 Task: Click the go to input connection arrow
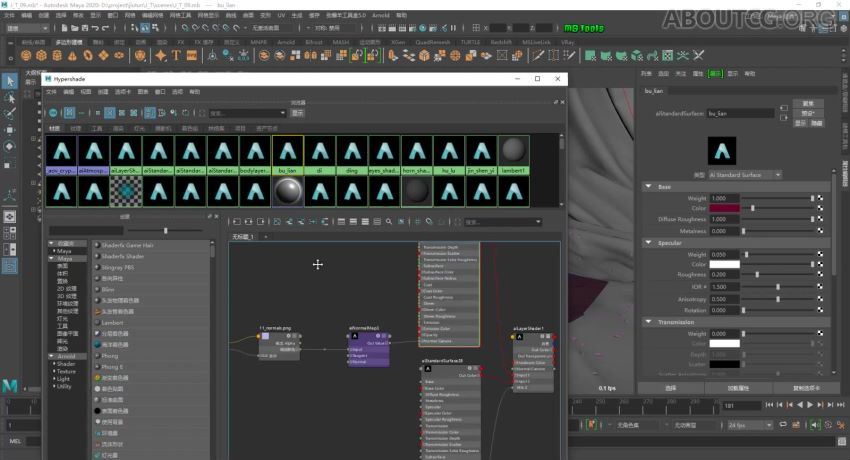click(x=784, y=108)
